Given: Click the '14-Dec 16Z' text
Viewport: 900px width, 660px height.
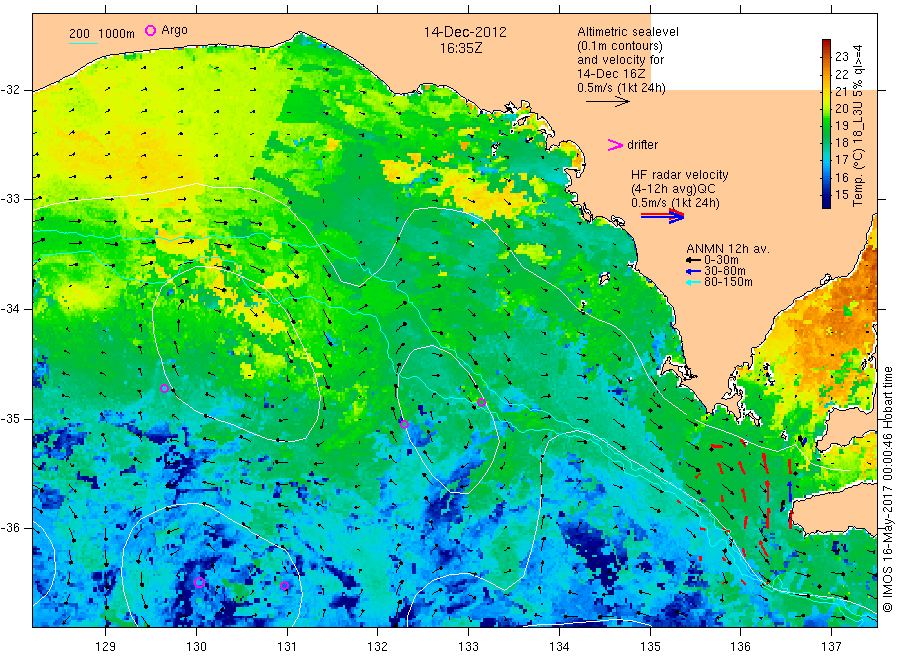Looking at the screenshot, I should [x=611, y=74].
